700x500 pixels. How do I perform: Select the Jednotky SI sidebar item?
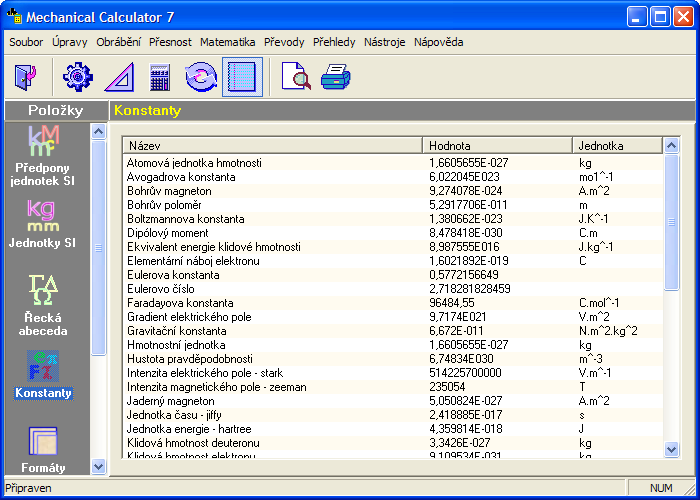point(43,224)
